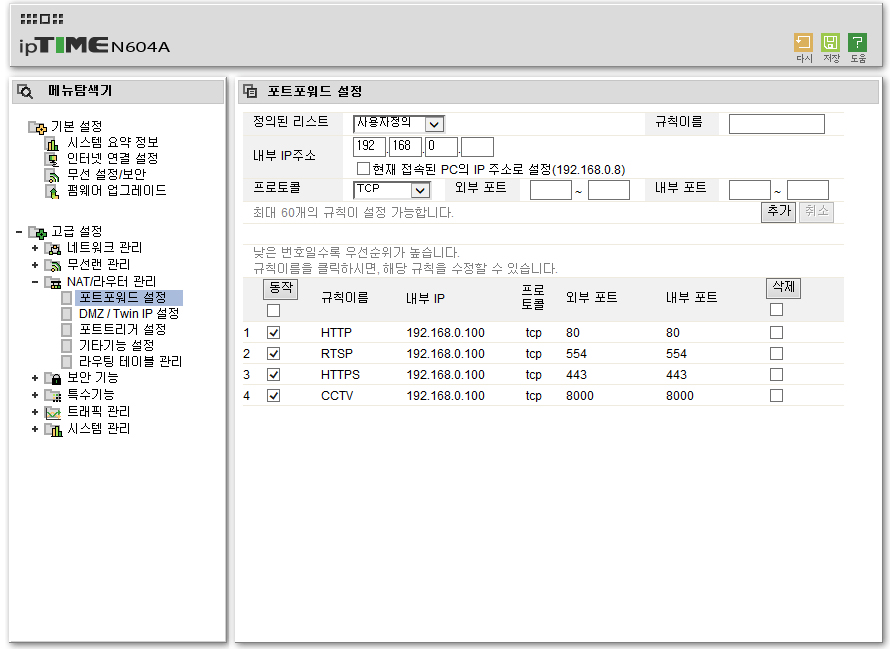
Task: Expand the 특수기능 tree node
Action: [x=35, y=395]
